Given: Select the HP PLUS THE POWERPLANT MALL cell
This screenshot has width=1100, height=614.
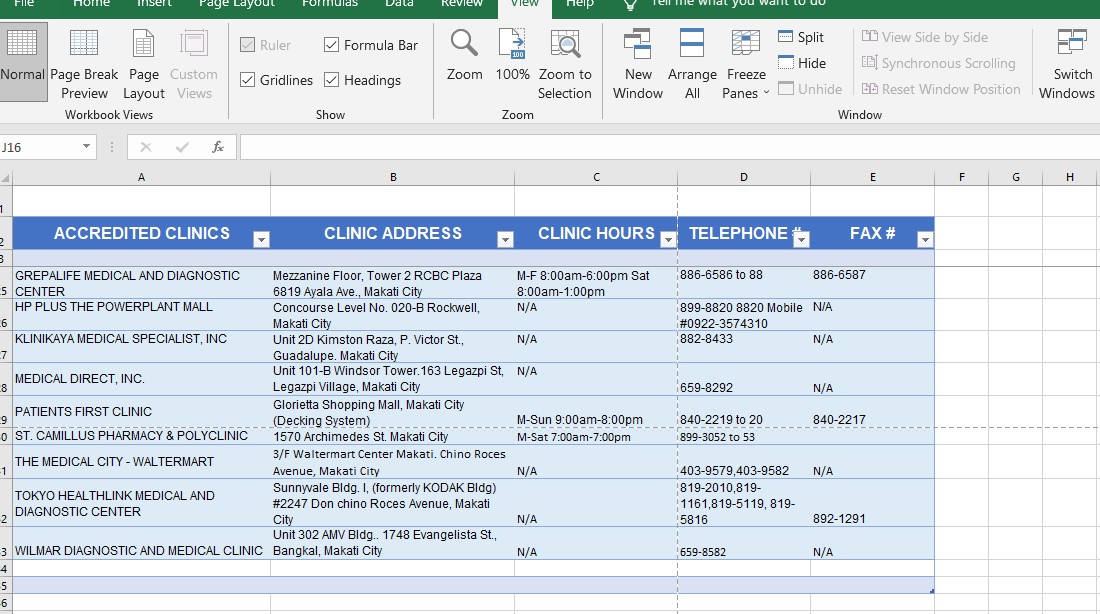Looking at the screenshot, I should pos(141,314).
